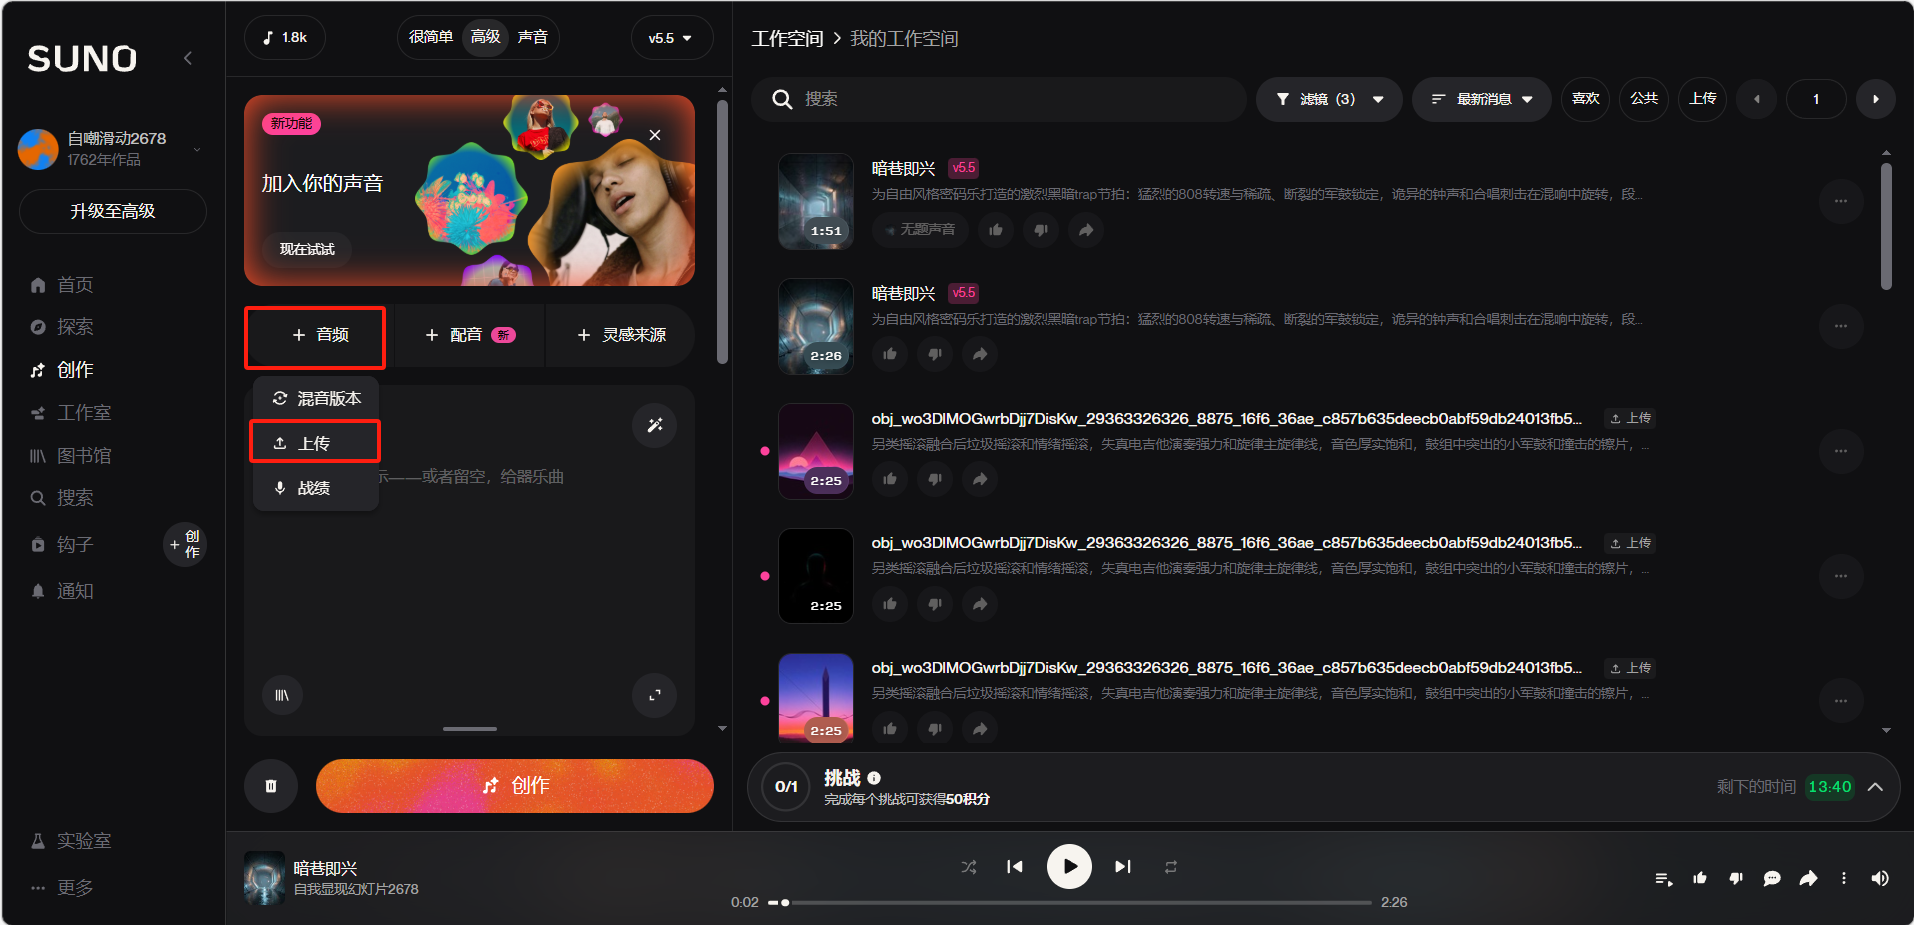
Task: Select 上传 from the audio menu
Action: 314,443
